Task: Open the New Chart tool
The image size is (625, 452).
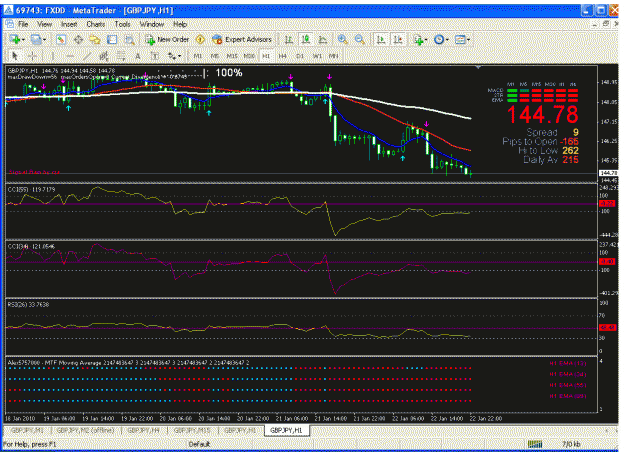Action: (x=15, y=39)
